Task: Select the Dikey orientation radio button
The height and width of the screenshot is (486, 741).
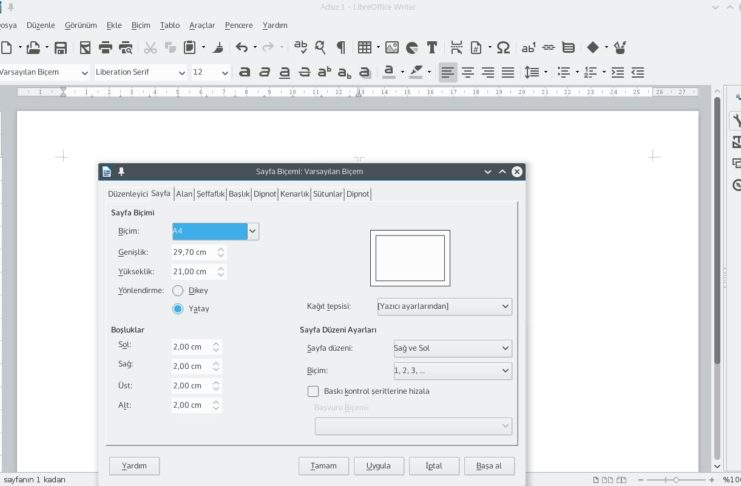Action: tap(178, 290)
